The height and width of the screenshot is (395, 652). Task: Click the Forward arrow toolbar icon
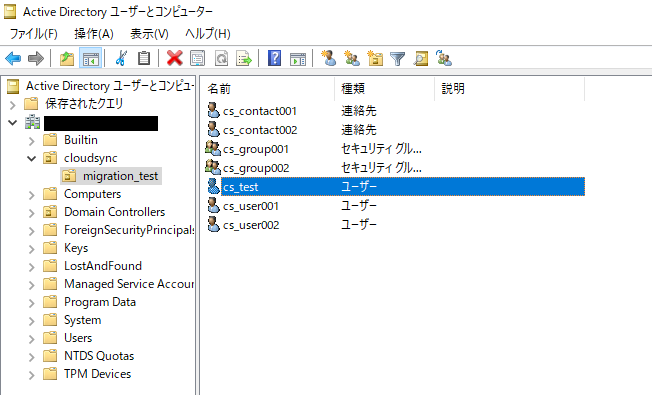(x=36, y=58)
